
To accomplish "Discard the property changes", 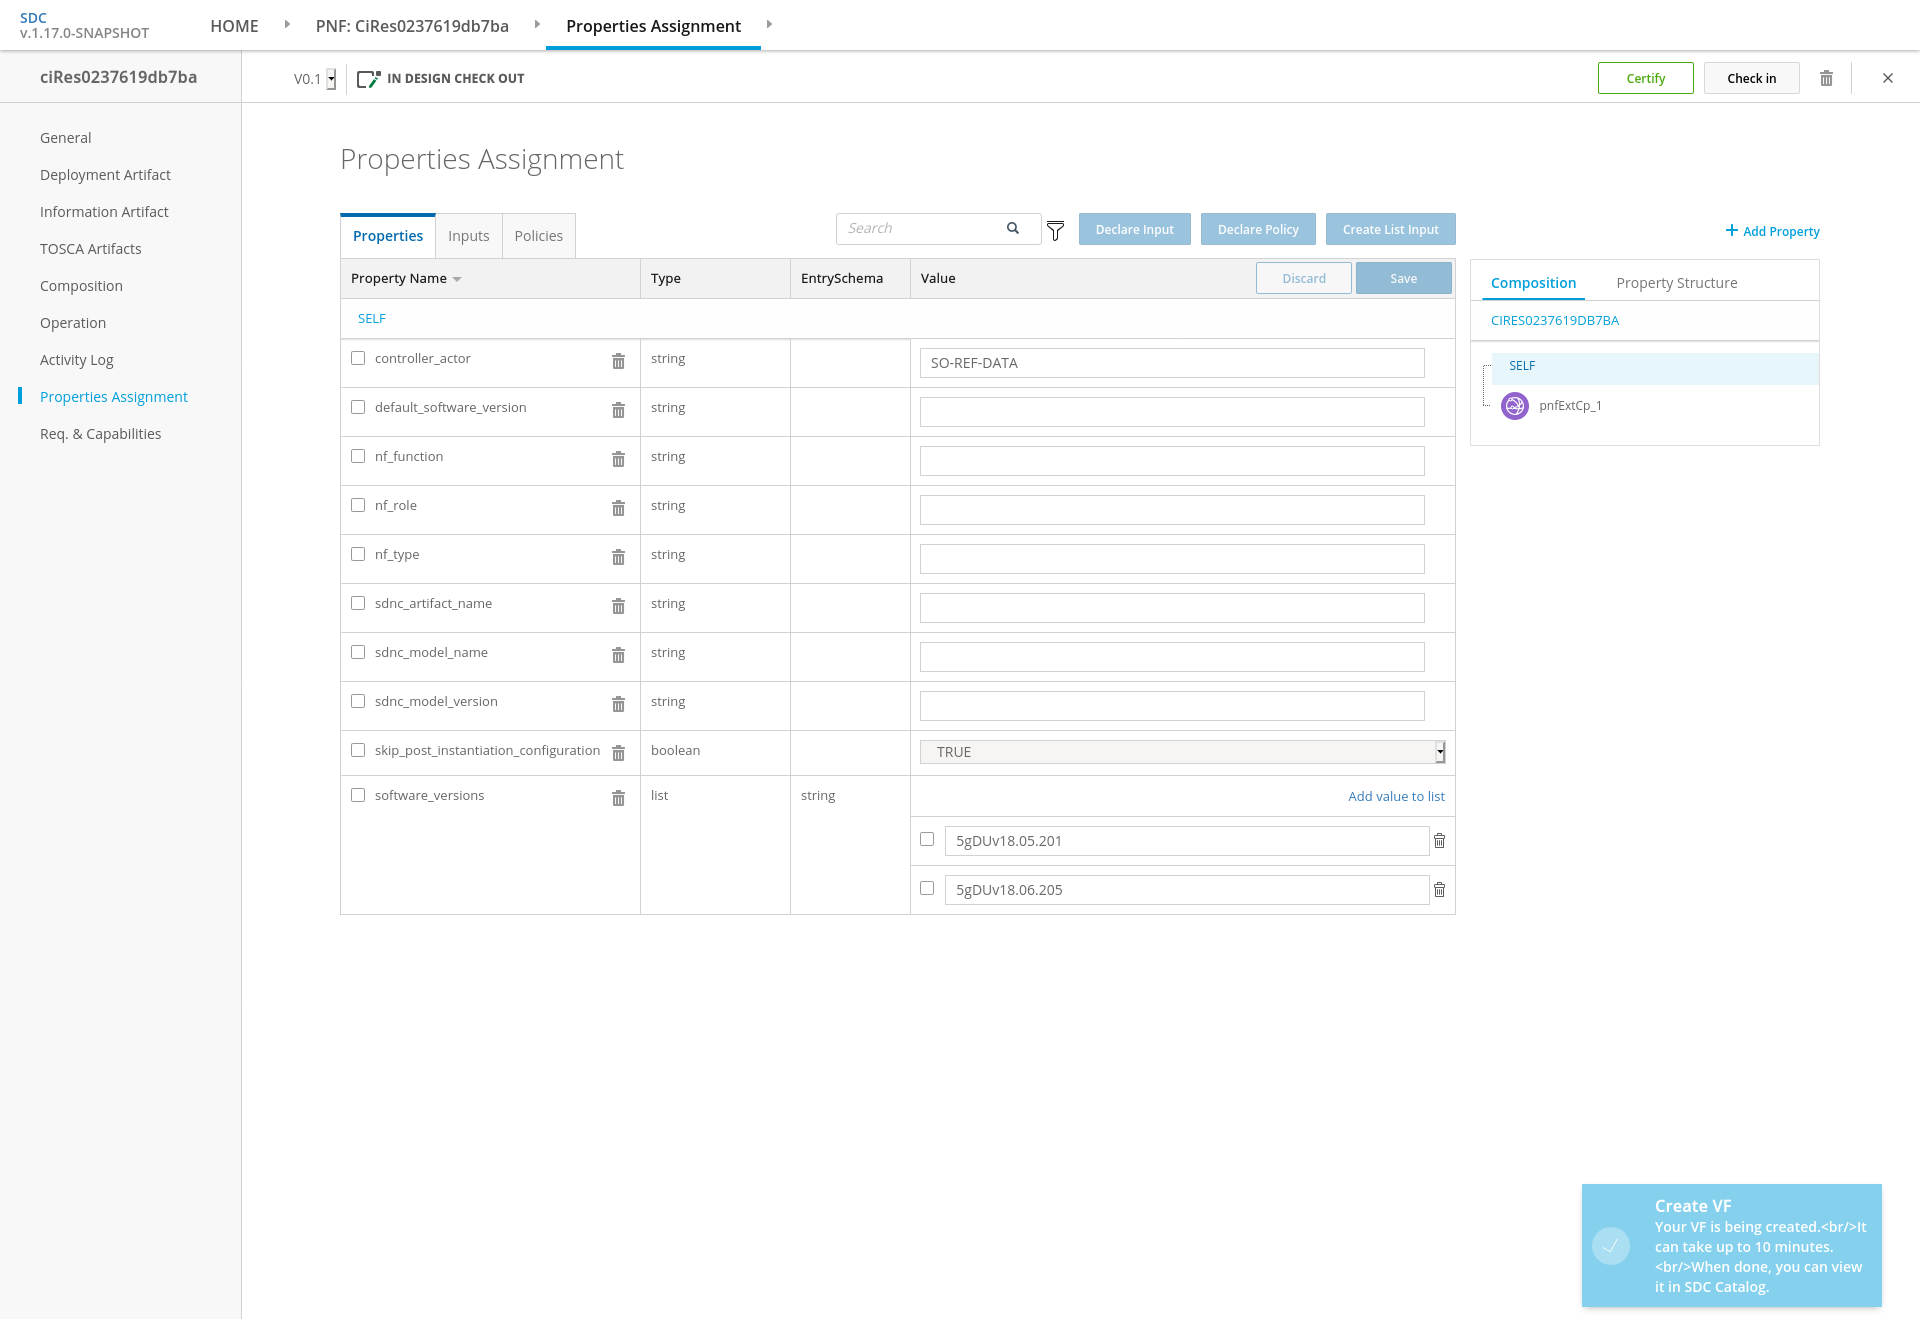I will pyautogui.click(x=1304, y=278).
